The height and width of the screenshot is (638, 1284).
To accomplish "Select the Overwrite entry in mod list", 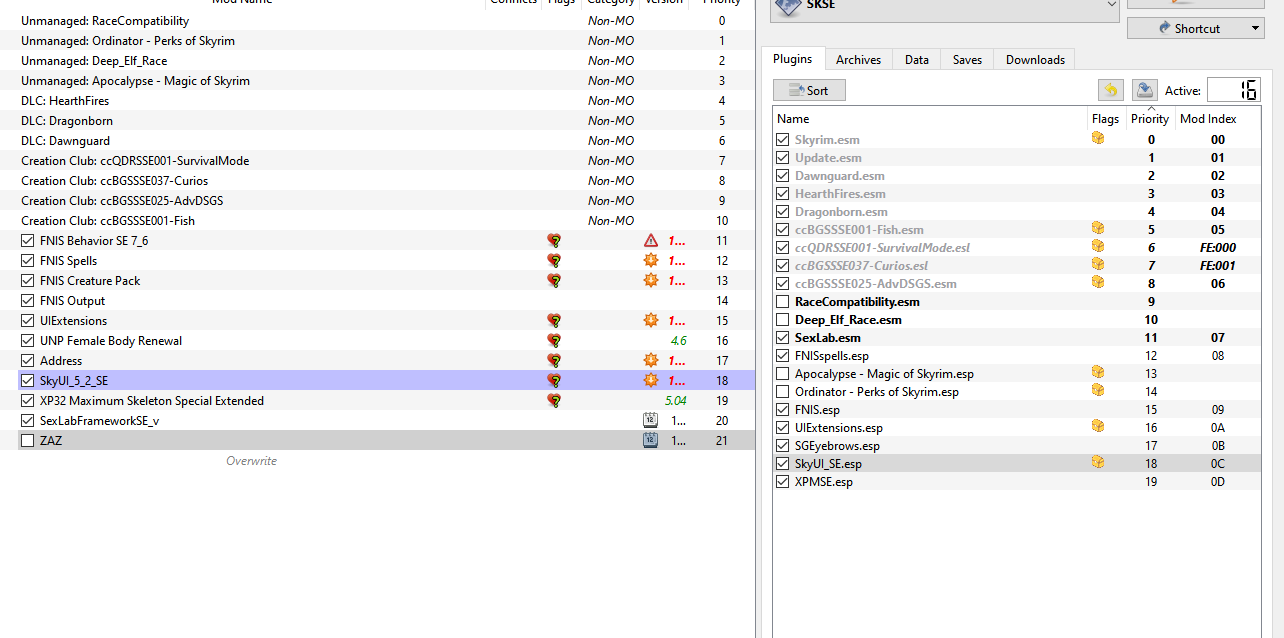I will pyautogui.click(x=251, y=461).
